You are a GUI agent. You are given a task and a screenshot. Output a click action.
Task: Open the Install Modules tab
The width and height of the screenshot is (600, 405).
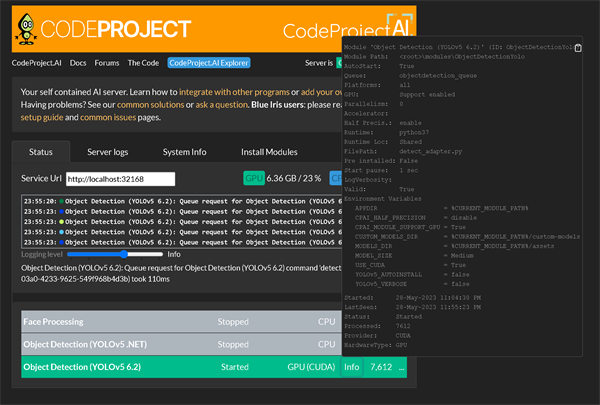[269, 152]
